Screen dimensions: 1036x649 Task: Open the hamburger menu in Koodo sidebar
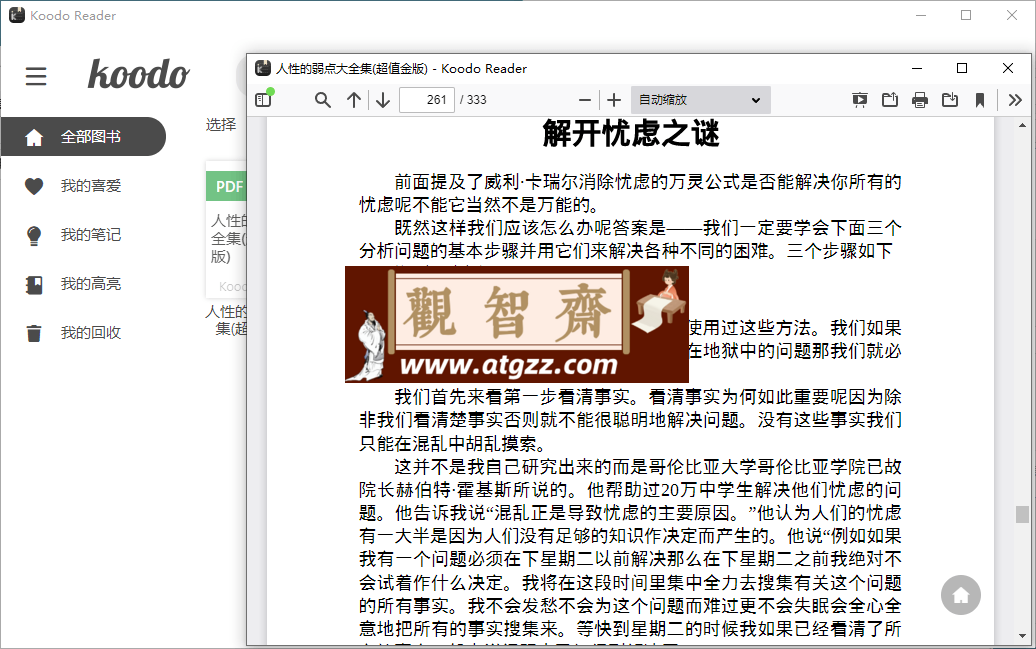(36, 76)
